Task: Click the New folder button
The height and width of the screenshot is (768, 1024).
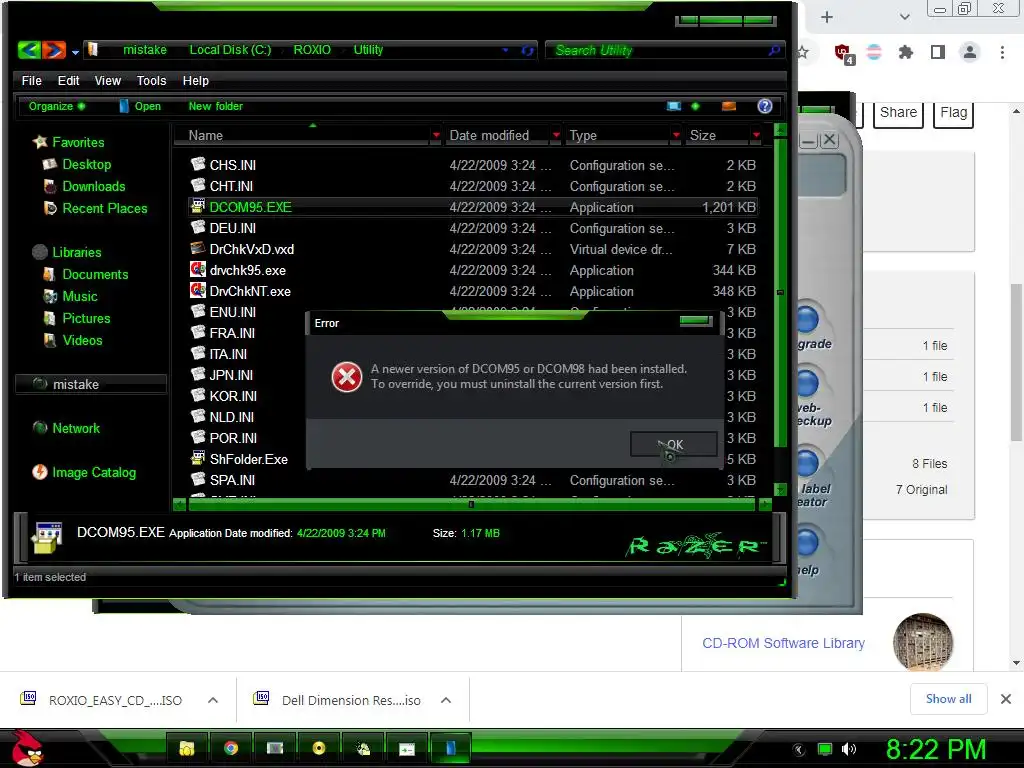Action: [216, 106]
